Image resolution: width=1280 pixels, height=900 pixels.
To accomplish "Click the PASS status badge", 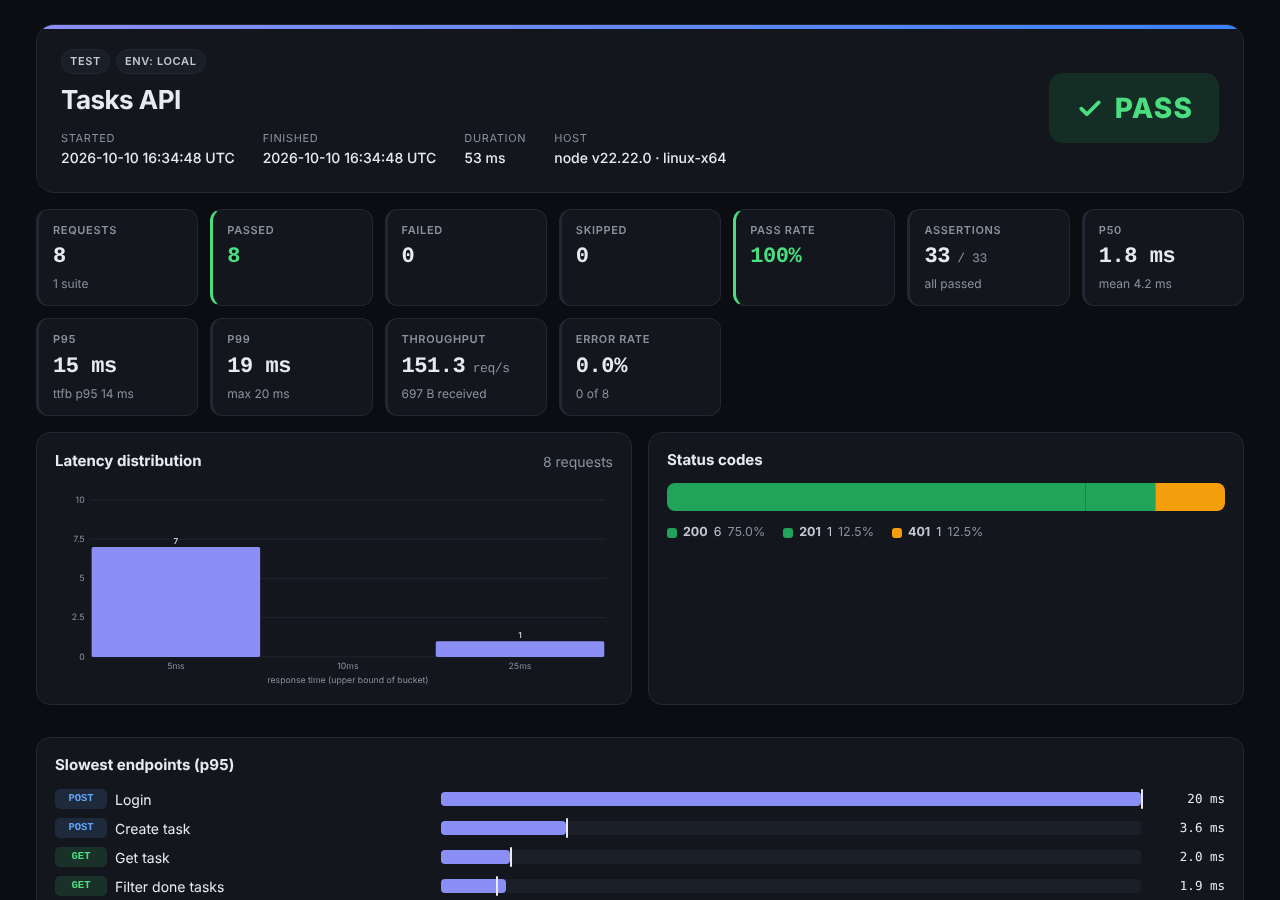I will pos(1134,108).
